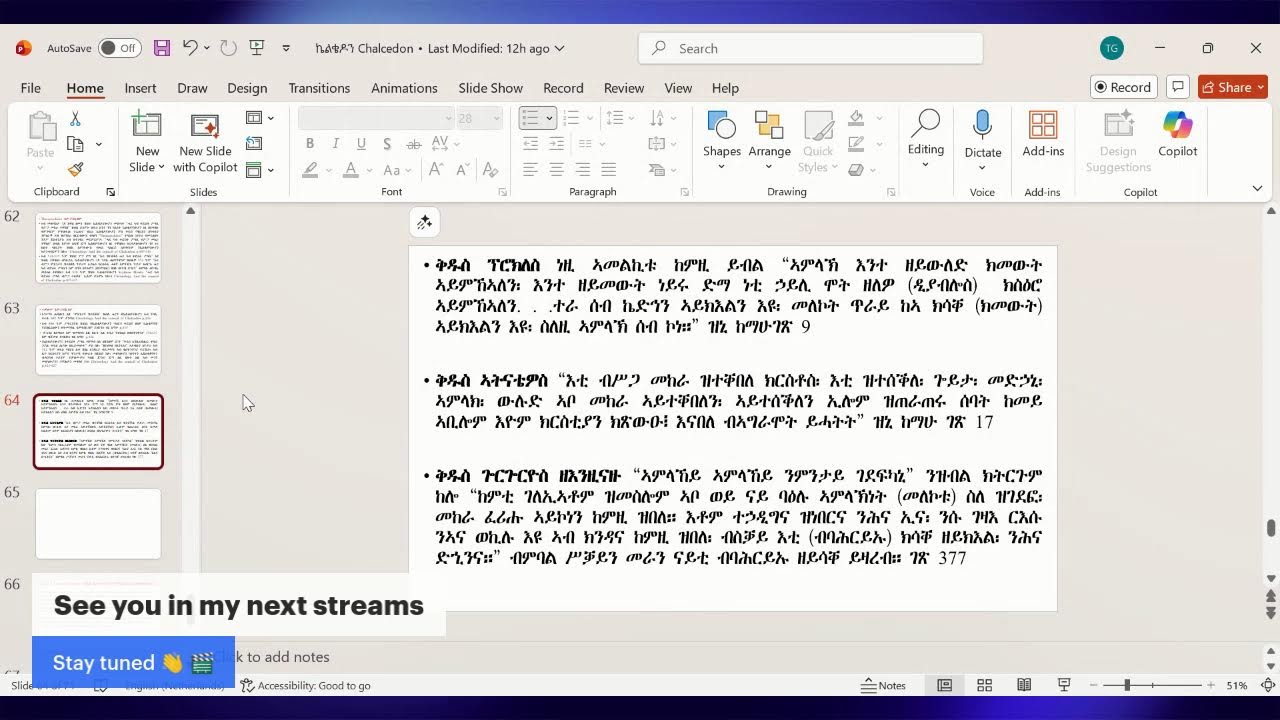Switch to the Design tab
The height and width of the screenshot is (720, 1280).
tap(247, 88)
